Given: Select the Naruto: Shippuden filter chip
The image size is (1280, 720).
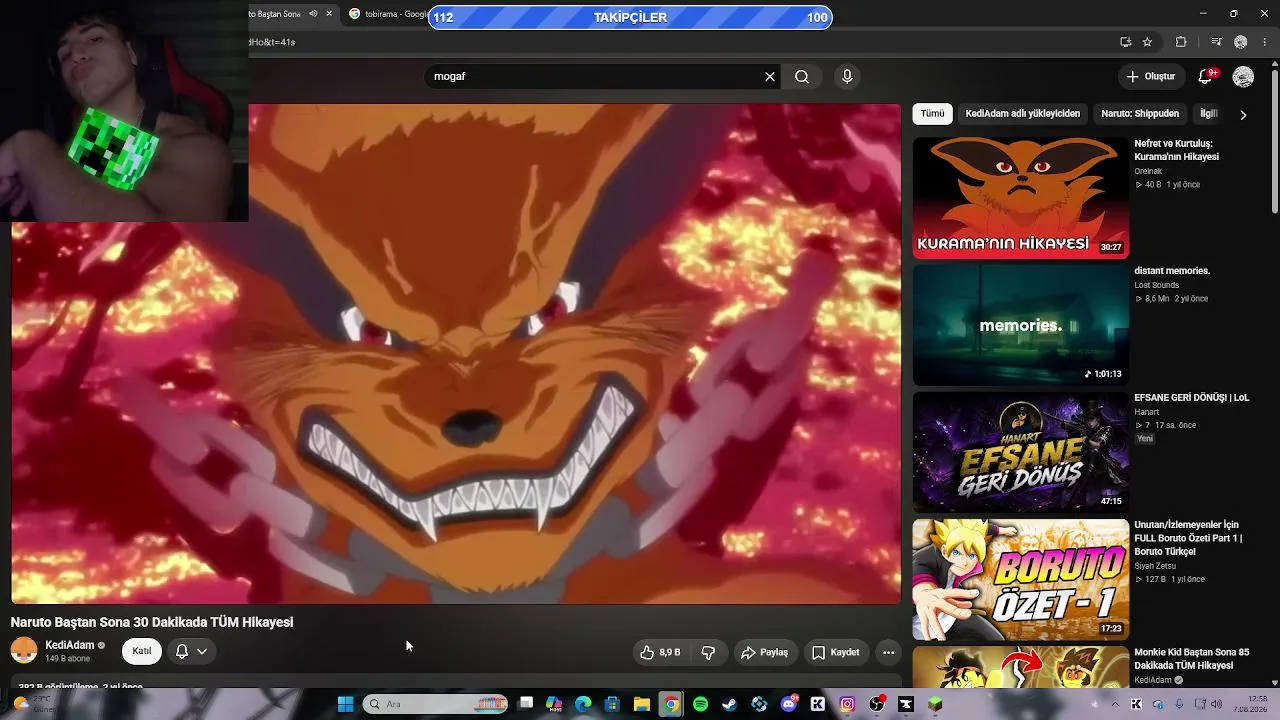Looking at the screenshot, I should (1140, 114).
